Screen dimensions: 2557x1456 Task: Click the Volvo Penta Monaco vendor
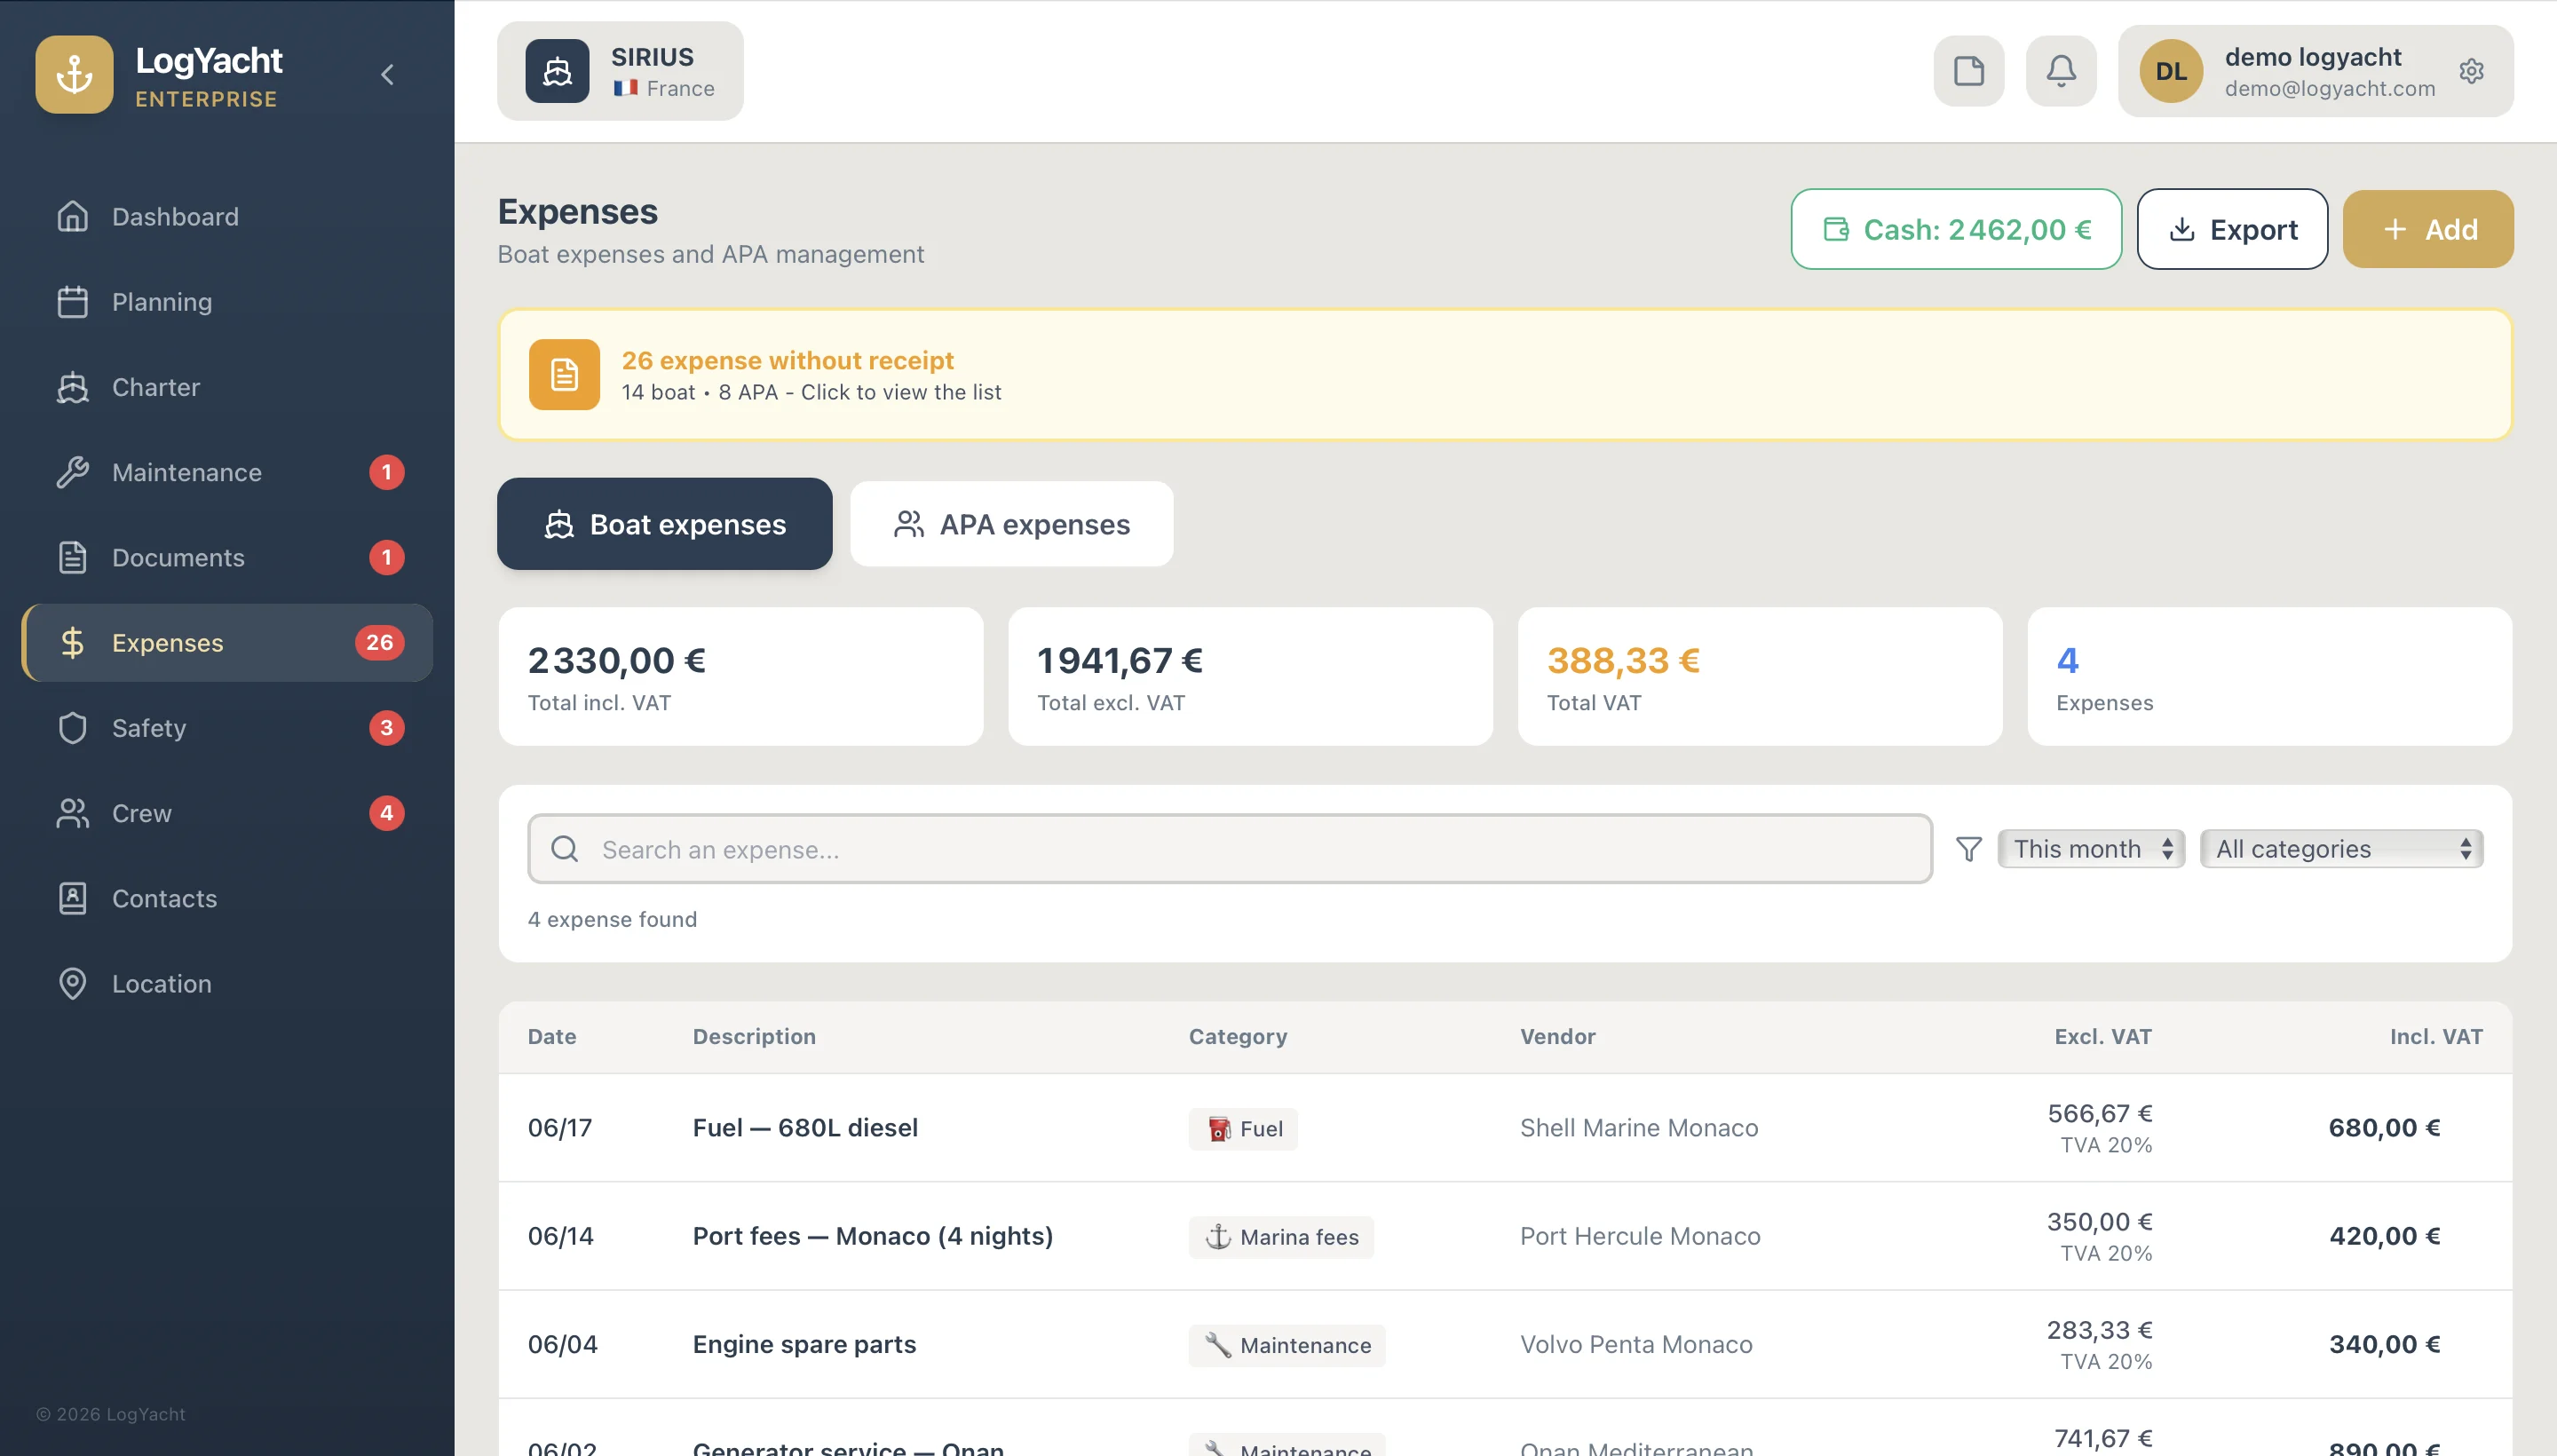pos(1636,1345)
